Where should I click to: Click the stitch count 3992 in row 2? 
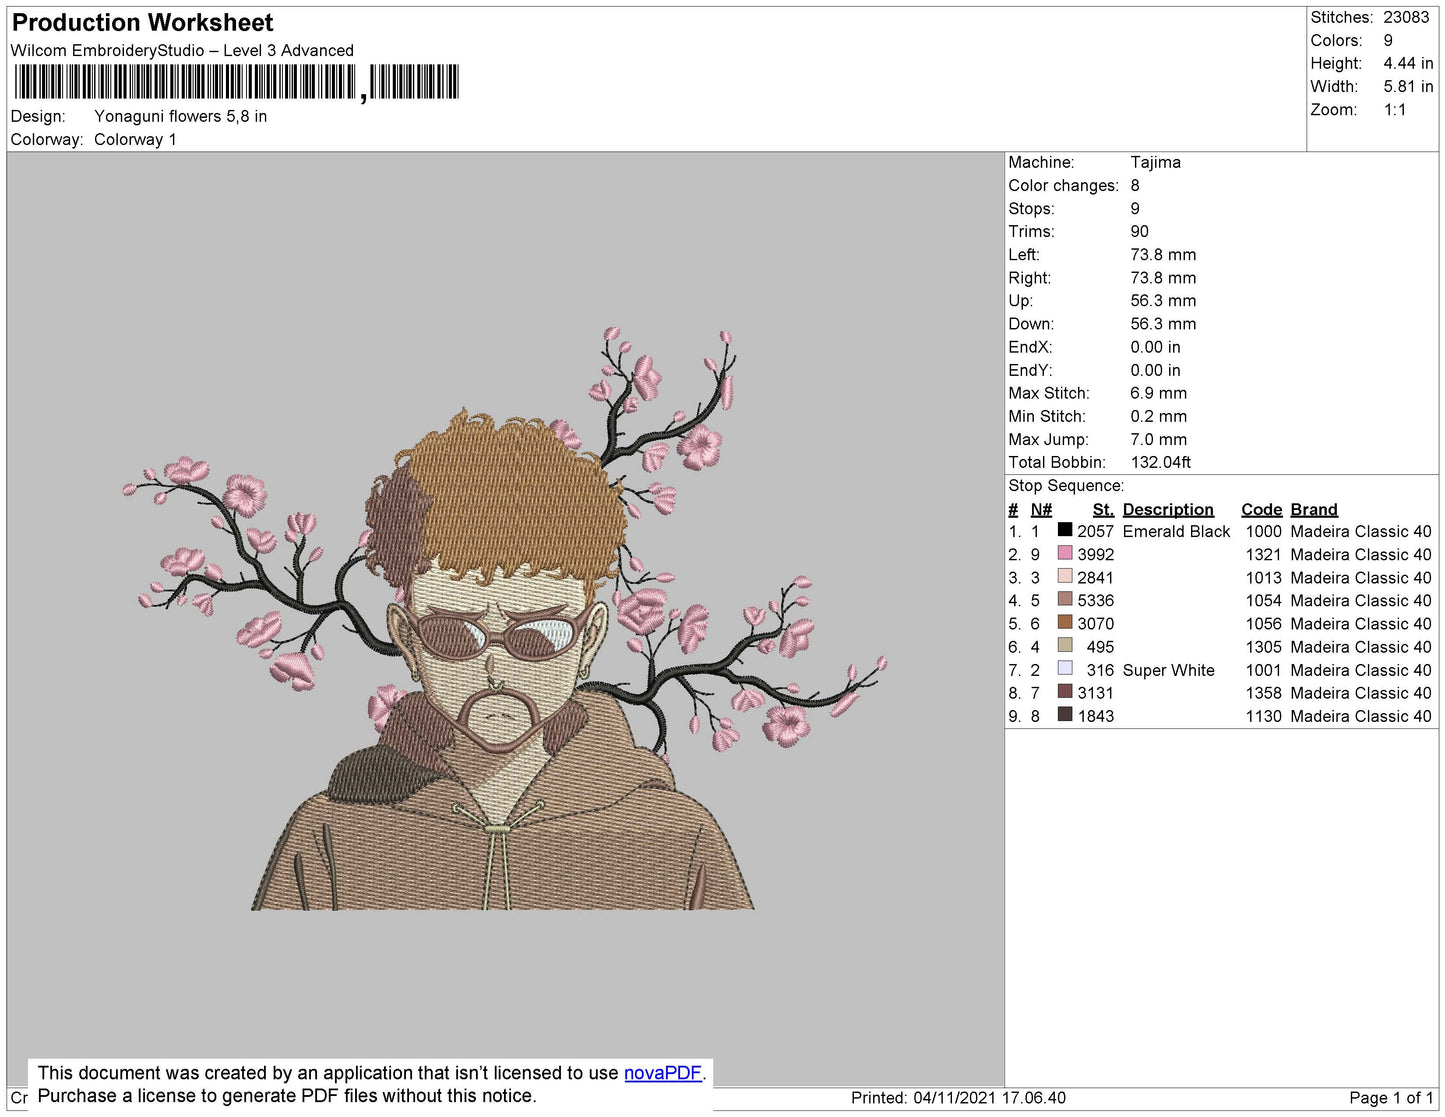coord(1095,554)
